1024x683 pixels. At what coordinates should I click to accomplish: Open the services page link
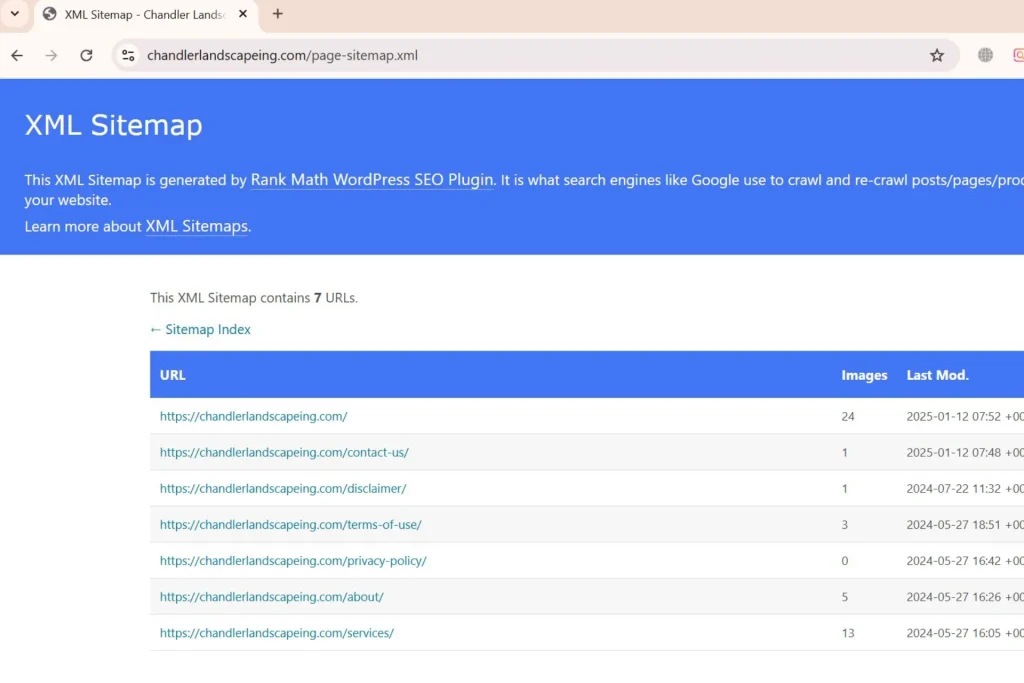pyautogui.click(x=276, y=633)
